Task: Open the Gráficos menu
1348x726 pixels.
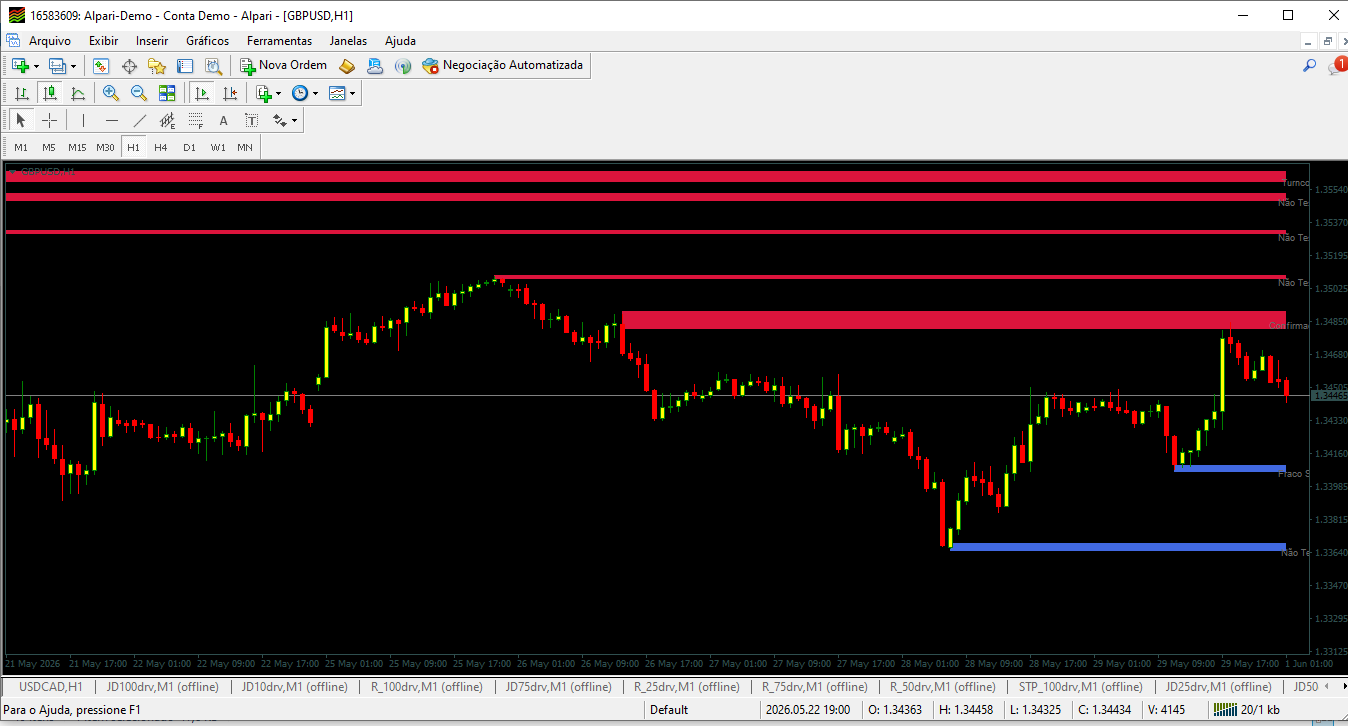Action: [207, 41]
